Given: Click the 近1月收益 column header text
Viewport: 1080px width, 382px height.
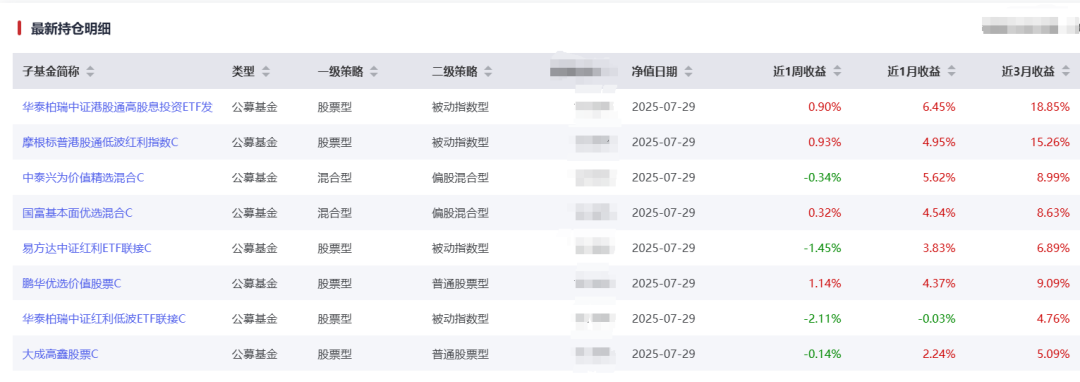Looking at the screenshot, I should (914, 72).
